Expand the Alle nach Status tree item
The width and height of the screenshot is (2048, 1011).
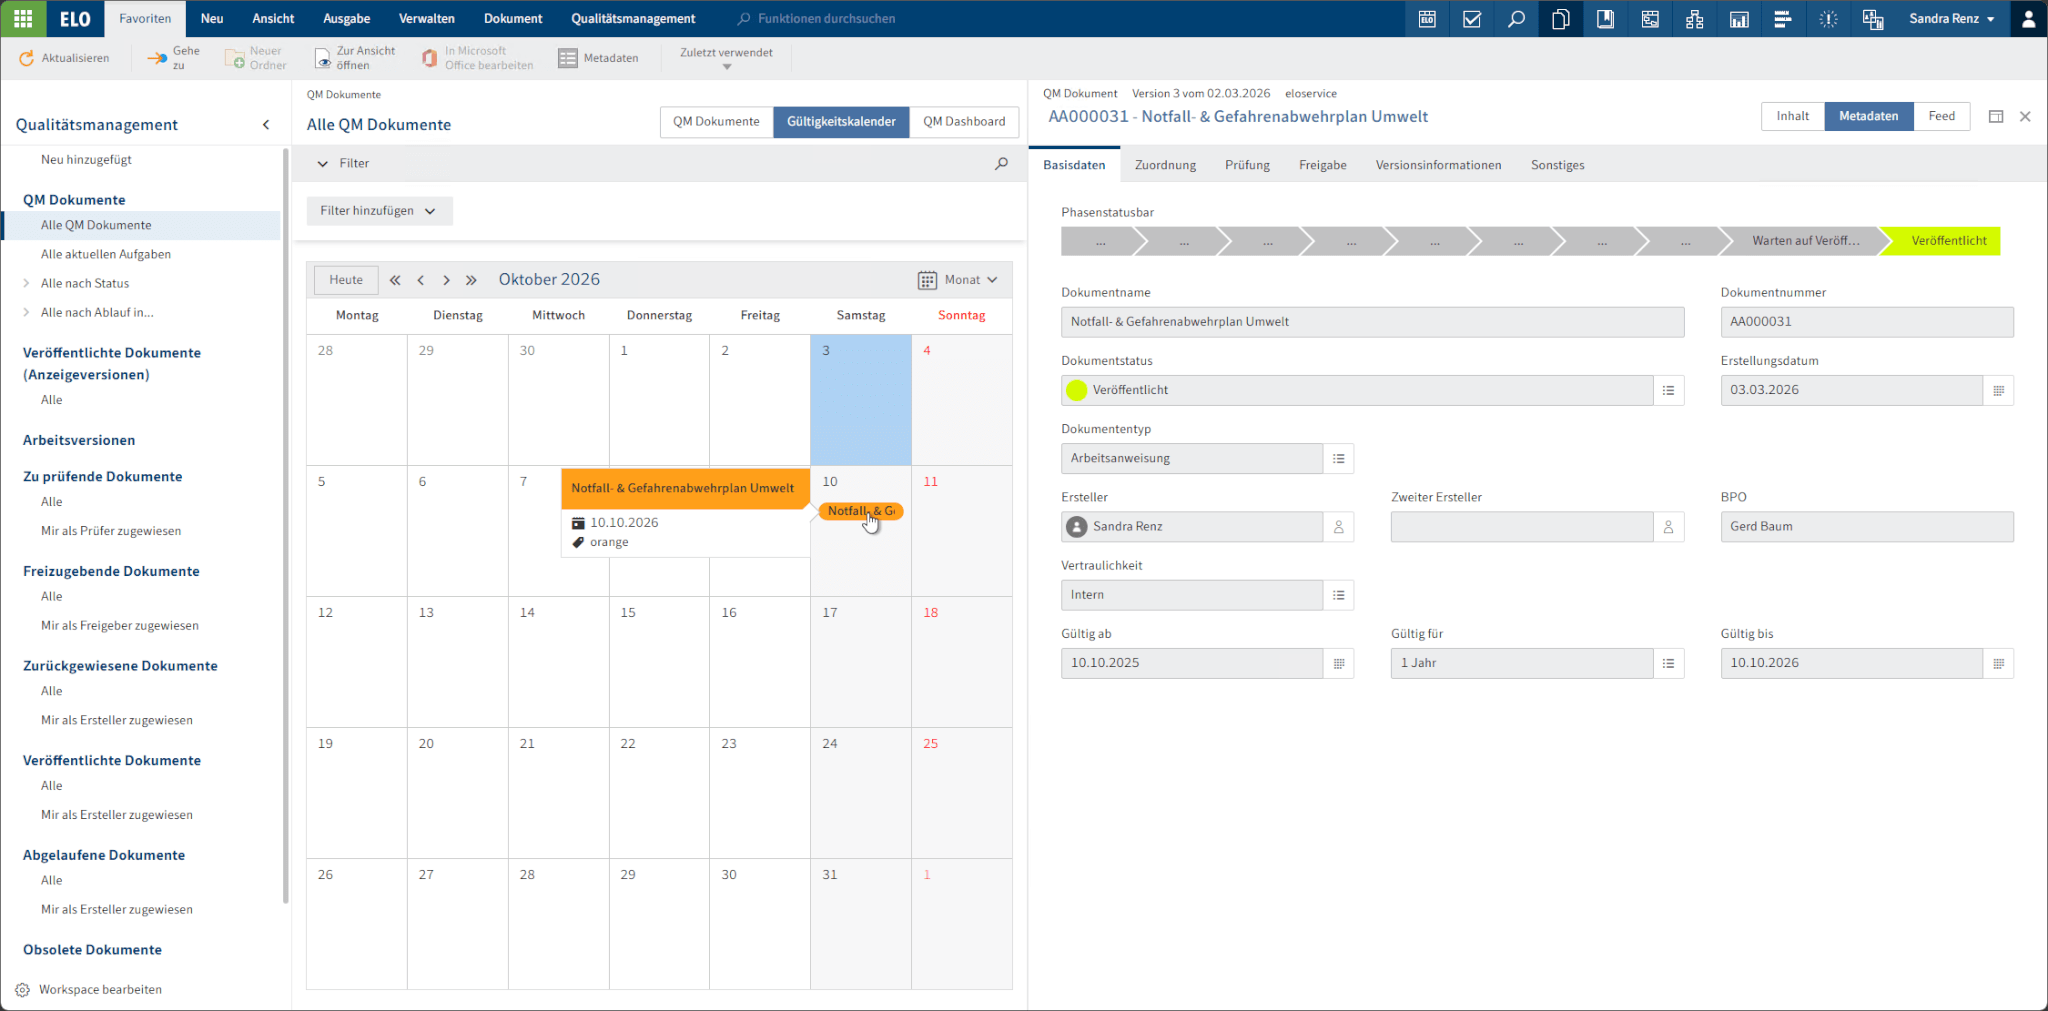coord(26,284)
